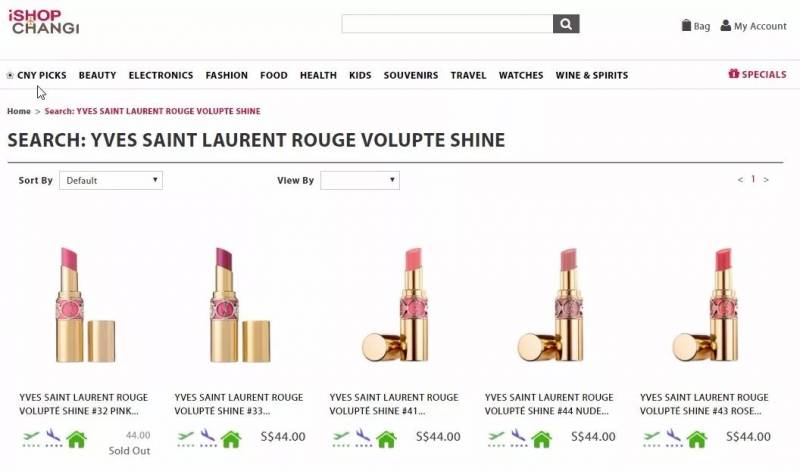Select the #41 lipstick product image
800x471 pixels.
(x=395, y=305)
